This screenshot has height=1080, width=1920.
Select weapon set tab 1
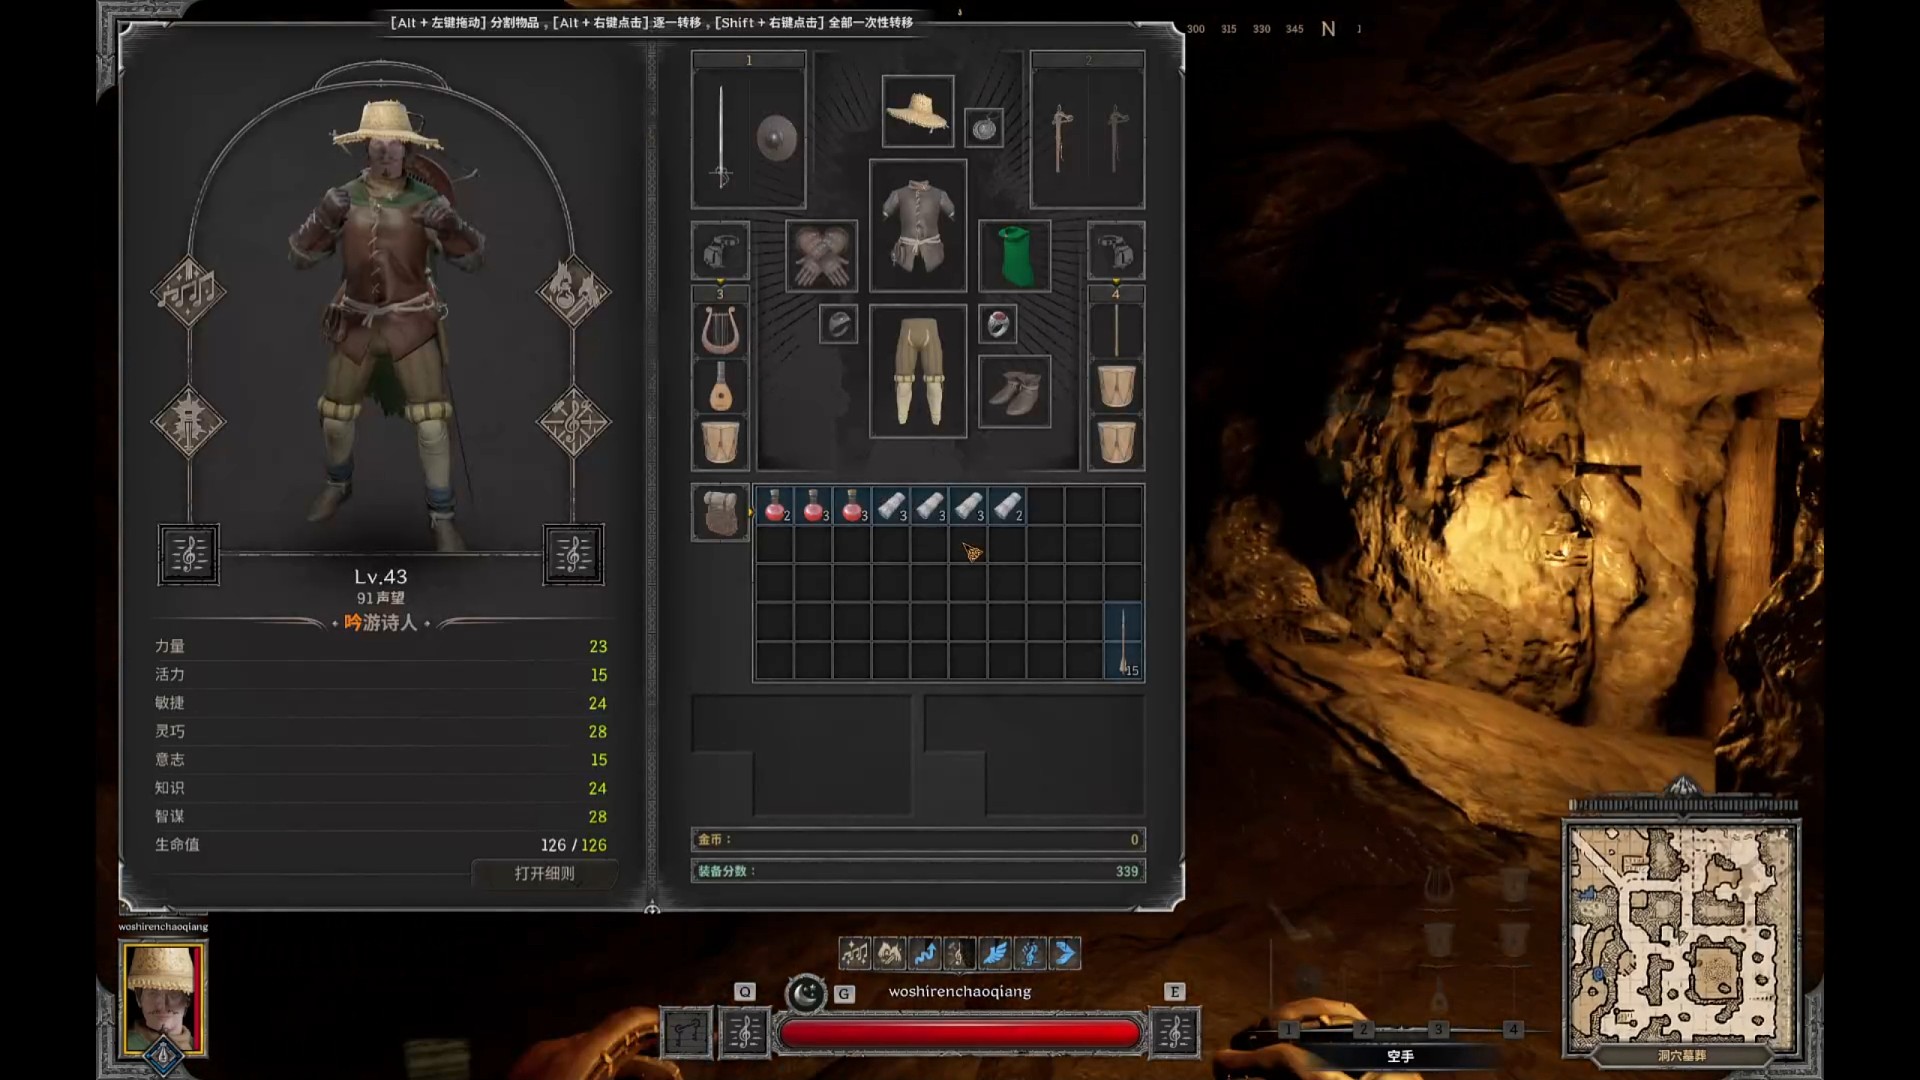pyautogui.click(x=748, y=60)
